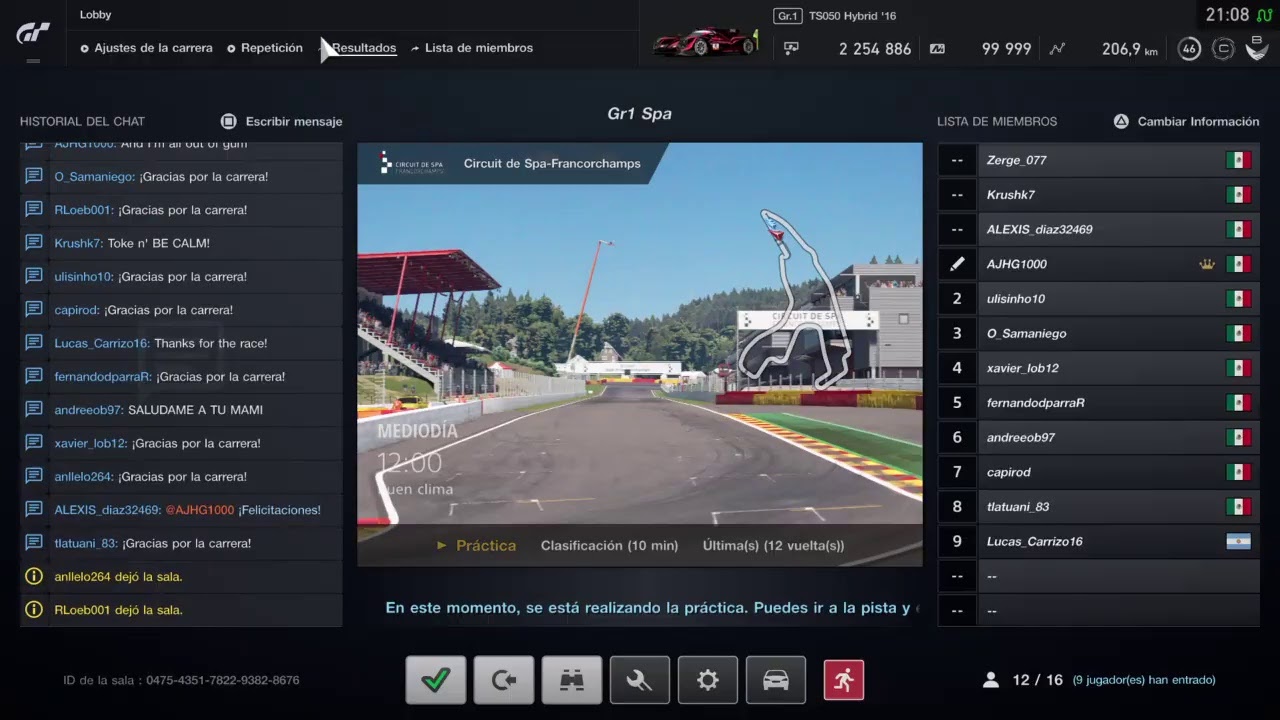Click the enter track arrow icon button
Screen dimensions: 1280x720
pos(504,680)
